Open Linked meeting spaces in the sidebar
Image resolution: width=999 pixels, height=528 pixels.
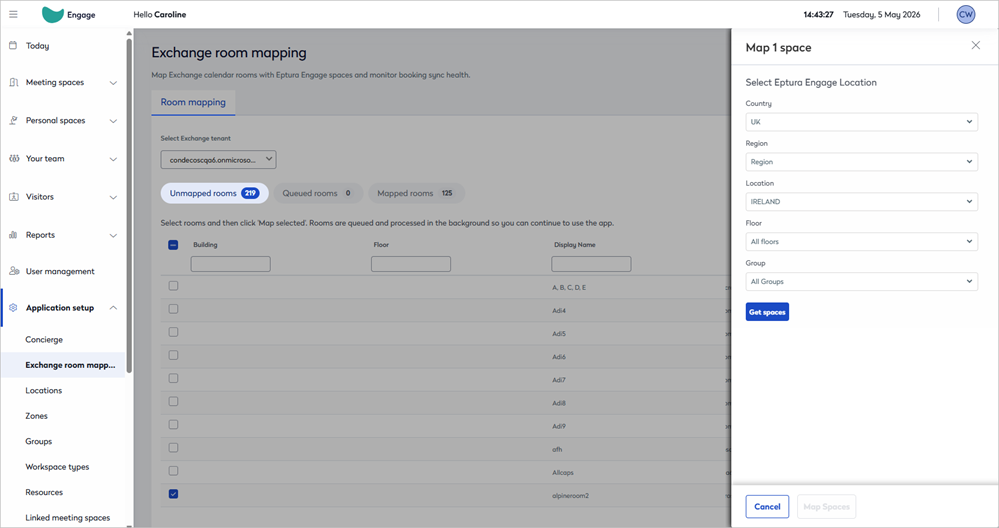(68, 518)
